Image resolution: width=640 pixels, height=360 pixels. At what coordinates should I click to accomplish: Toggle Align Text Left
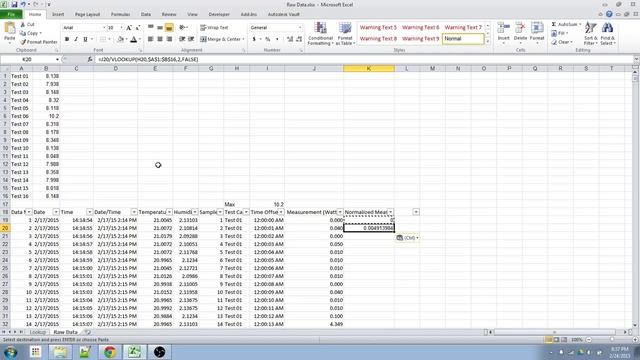tap(150, 39)
